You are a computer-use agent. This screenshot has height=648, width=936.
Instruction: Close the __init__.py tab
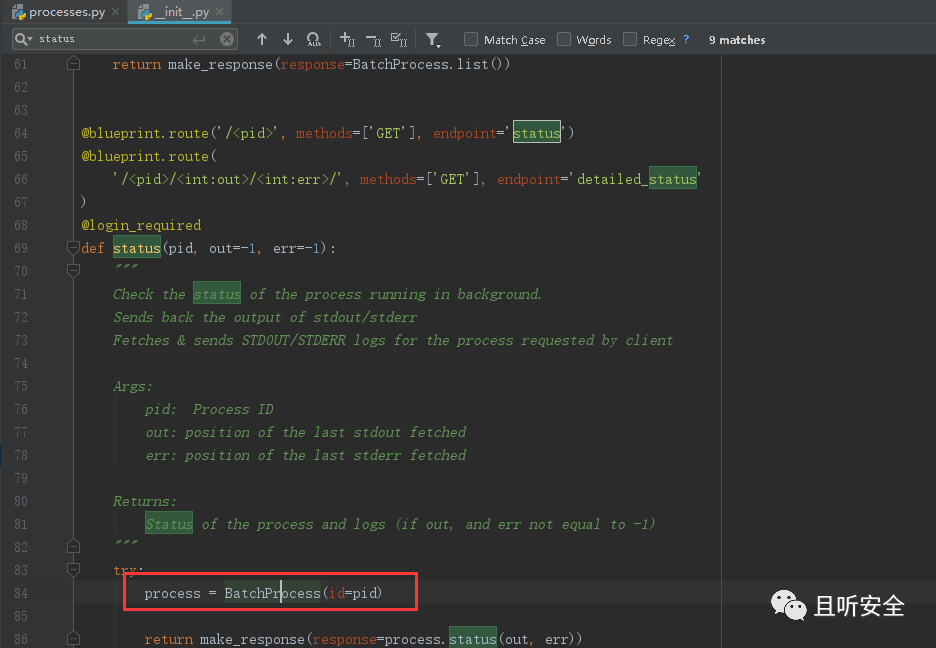coord(220,12)
